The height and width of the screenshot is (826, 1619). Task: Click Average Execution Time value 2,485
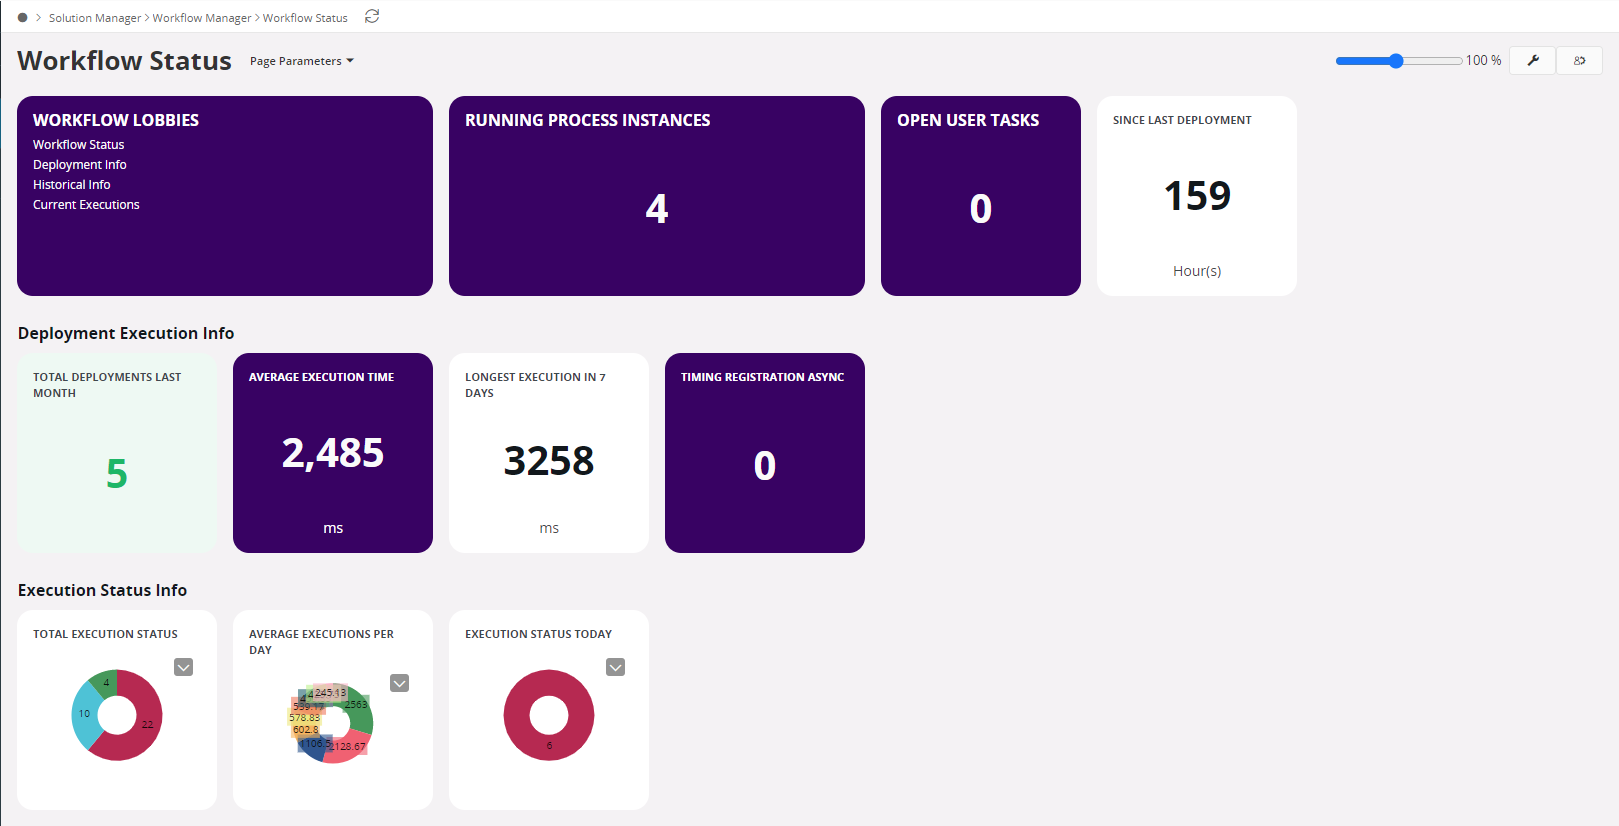333,453
